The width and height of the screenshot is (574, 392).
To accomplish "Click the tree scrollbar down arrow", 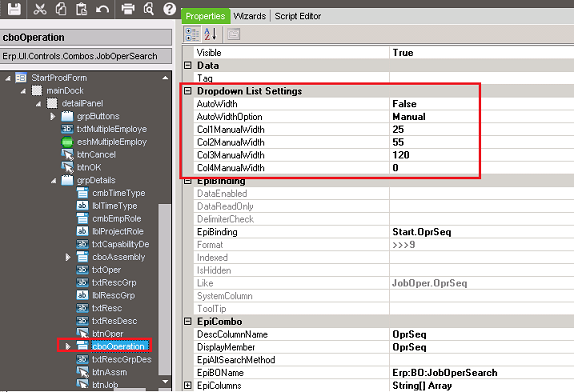I will coord(165,381).
